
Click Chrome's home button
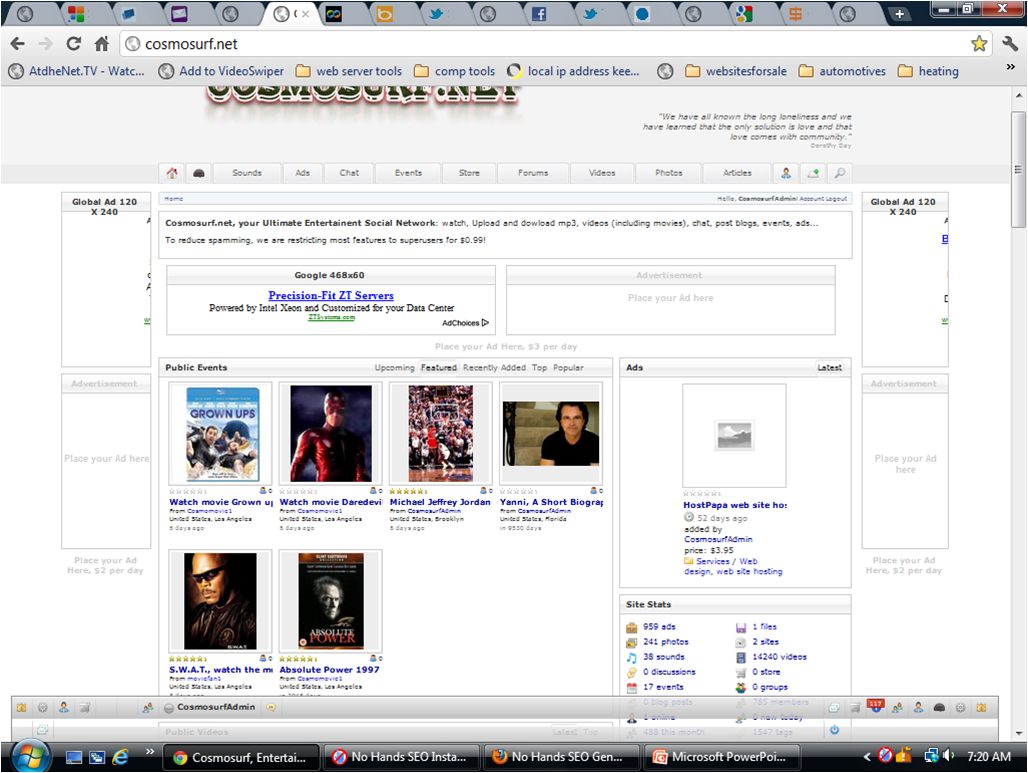click(x=101, y=44)
